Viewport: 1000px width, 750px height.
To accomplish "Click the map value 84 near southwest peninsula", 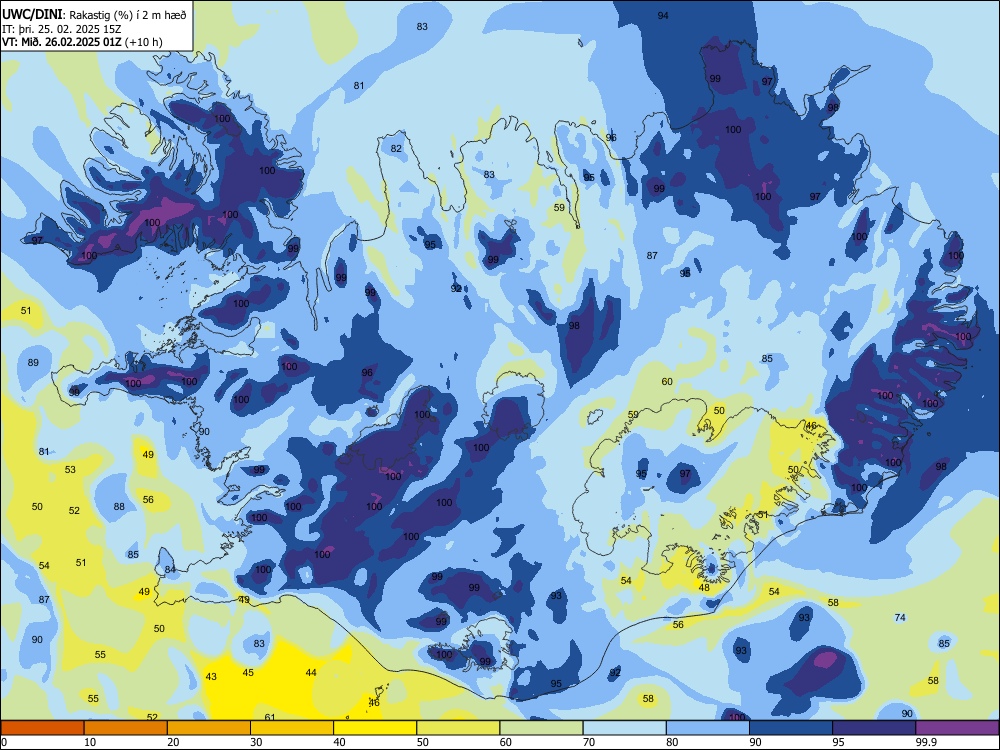I will click(170, 570).
